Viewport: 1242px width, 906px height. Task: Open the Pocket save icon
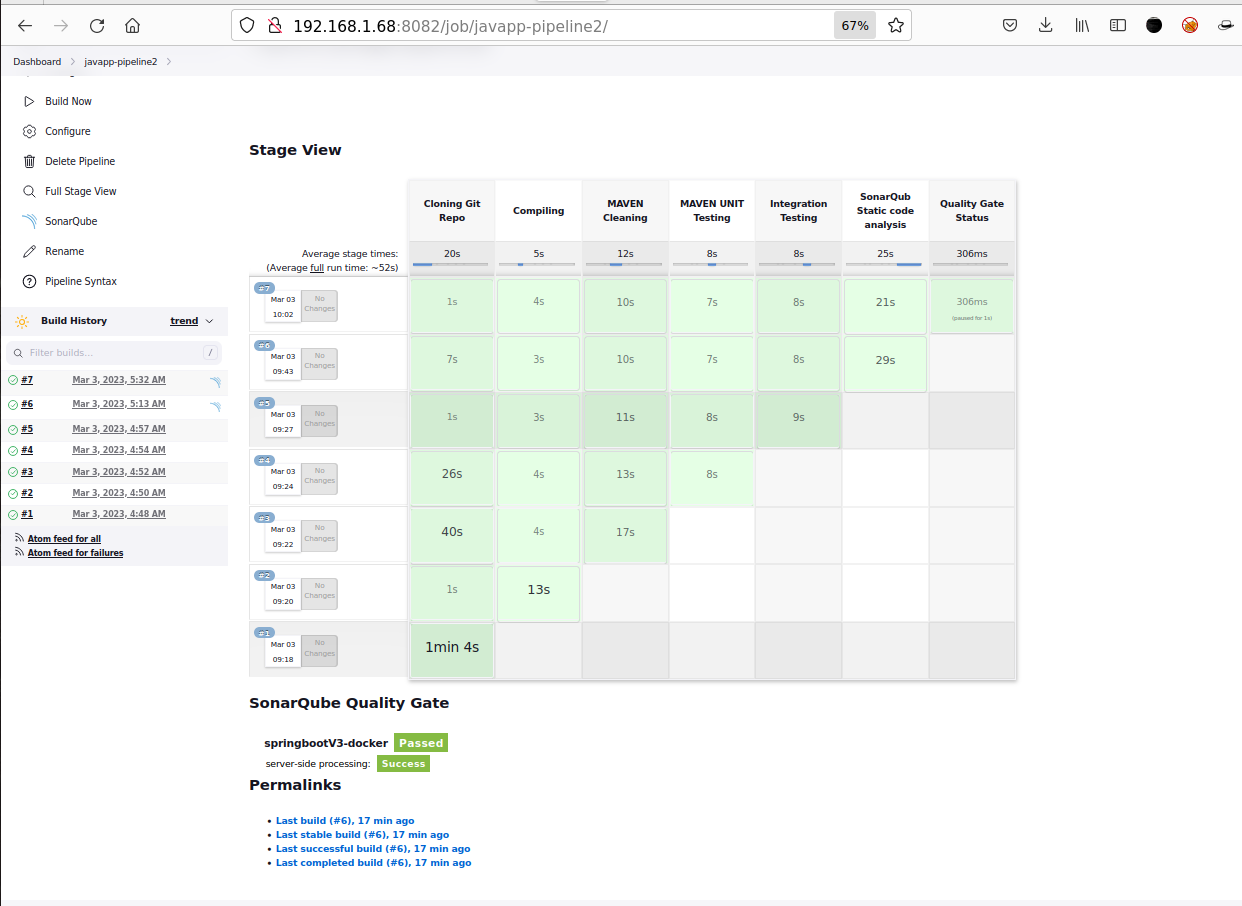[1010, 26]
